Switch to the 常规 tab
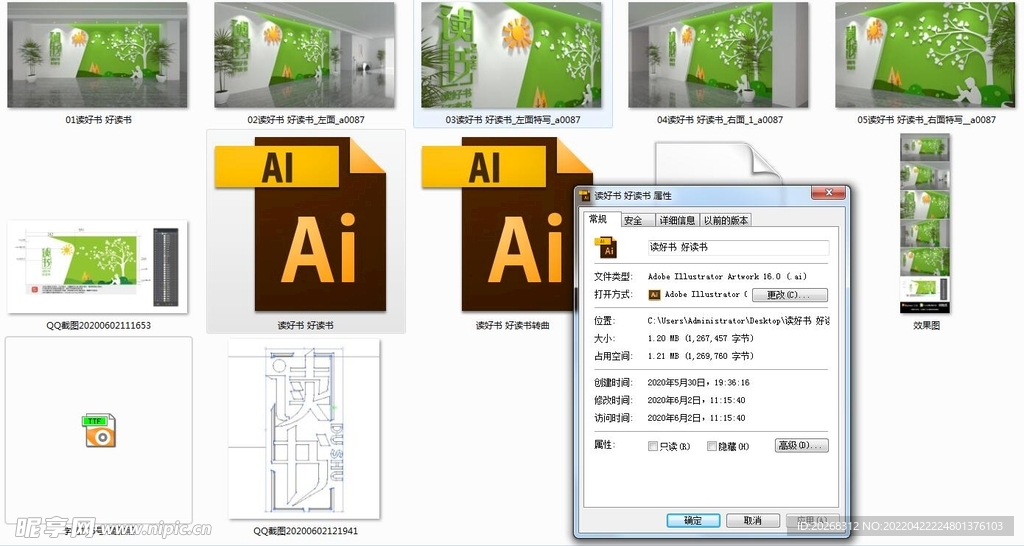Image resolution: width=1024 pixels, height=546 pixels. pos(598,219)
